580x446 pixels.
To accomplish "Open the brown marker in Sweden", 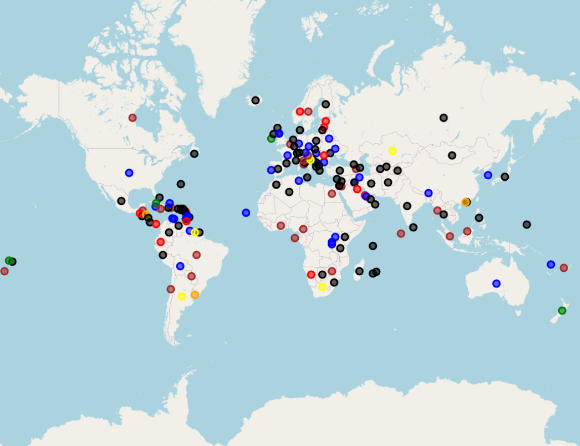I will tap(308, 111).
